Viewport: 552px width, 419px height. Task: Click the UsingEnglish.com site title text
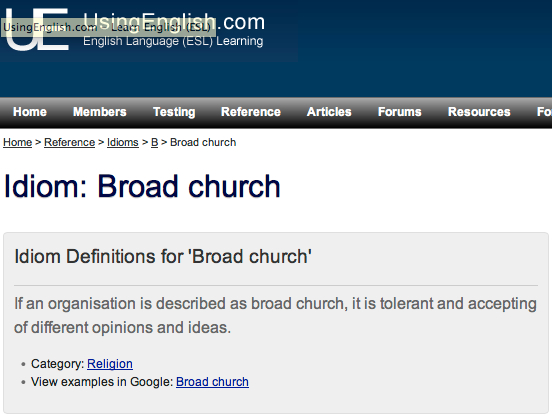click(174, 22)
